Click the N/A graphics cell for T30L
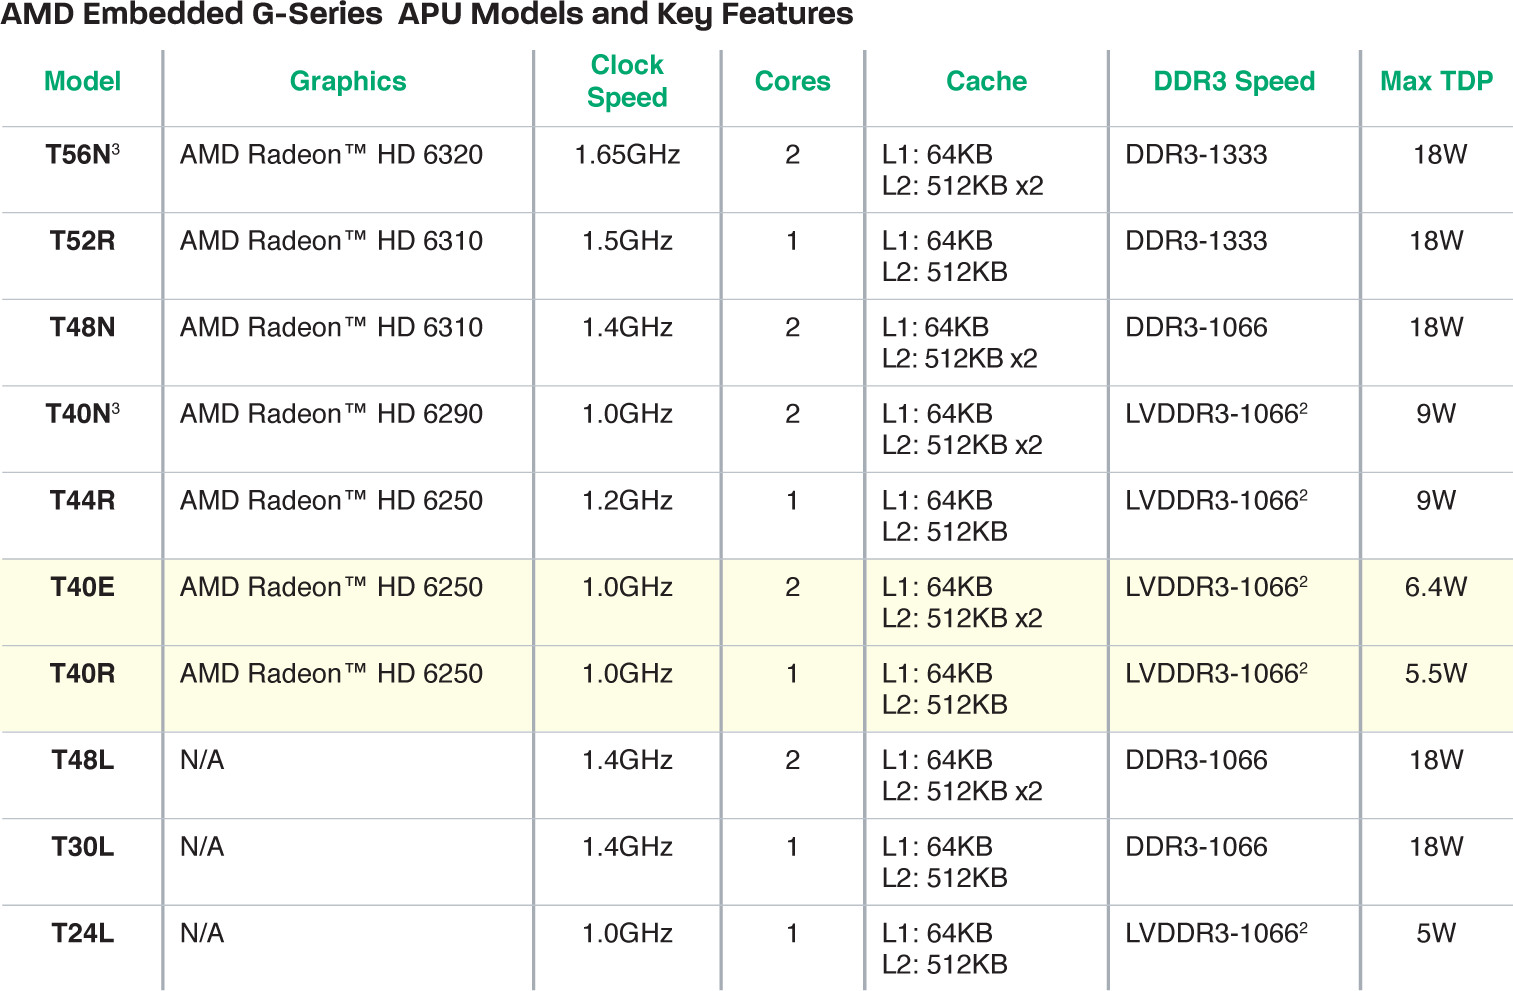Image resolution: width=1513 pixels, height=991 pixels. coord(202,847)
